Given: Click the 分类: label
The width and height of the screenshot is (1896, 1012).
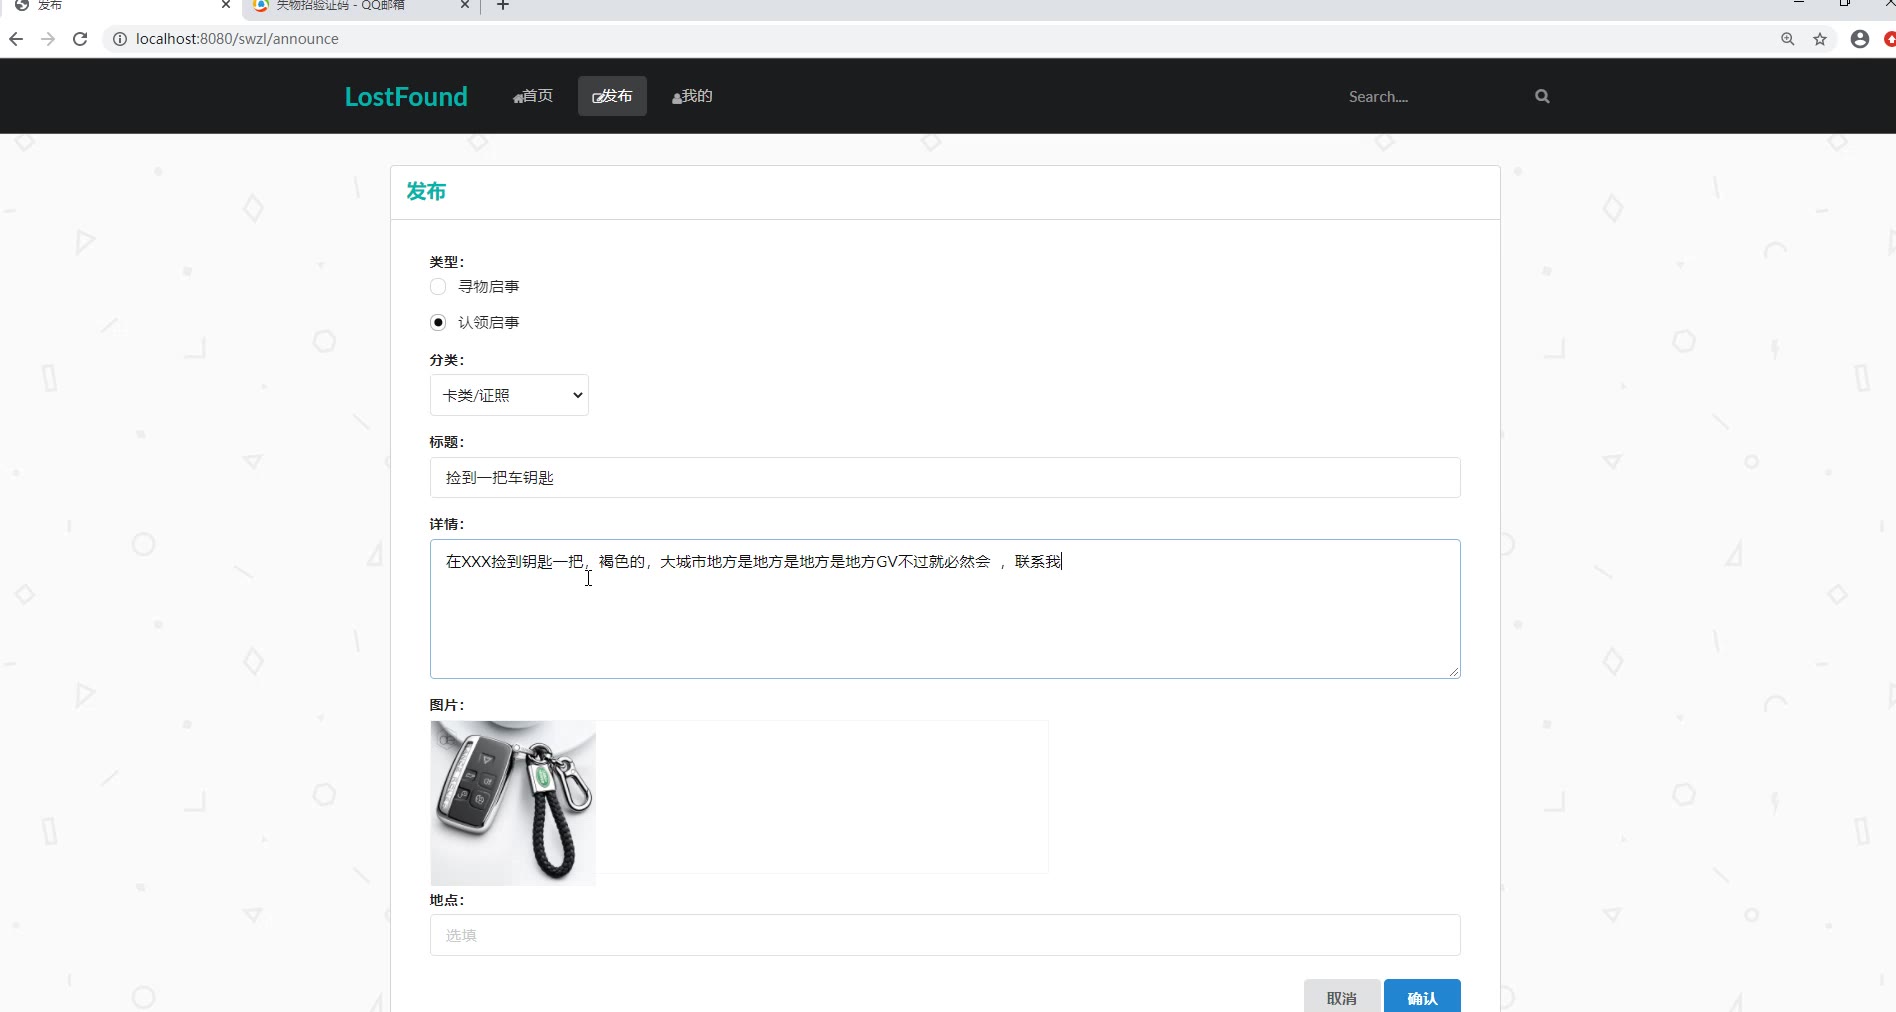Looking at the screenshot, I should (x=447, y=360).
